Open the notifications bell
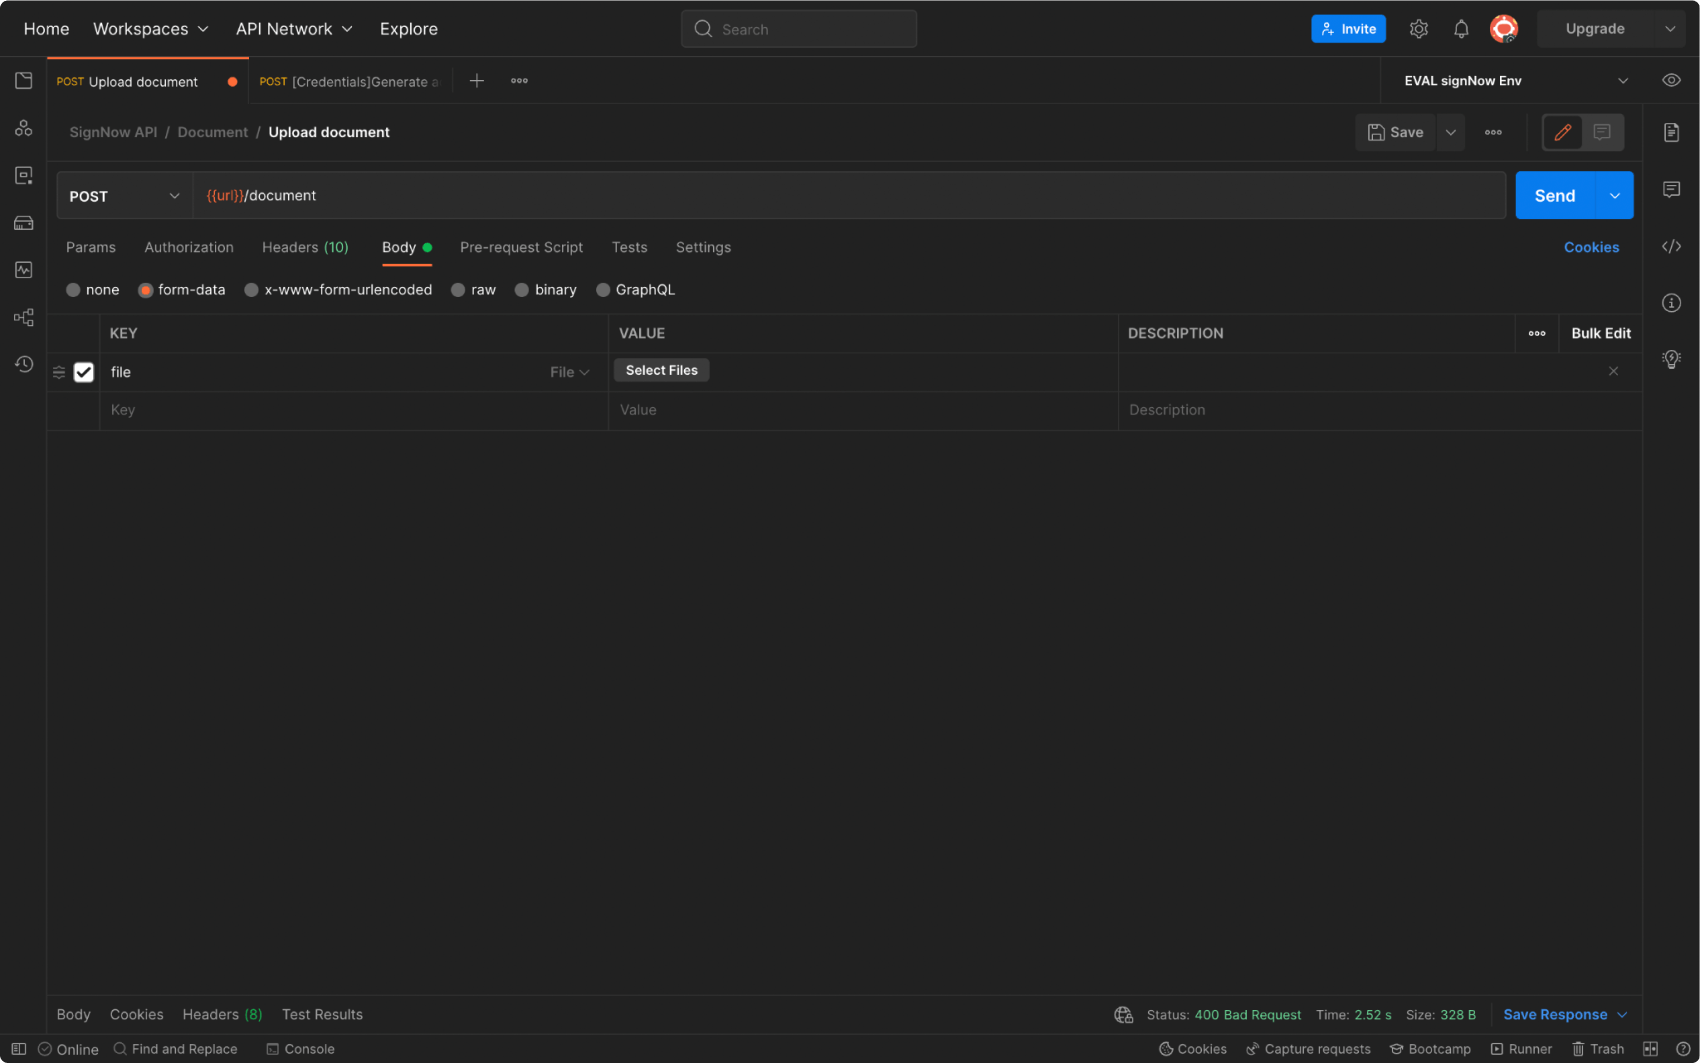Viewport: 1700px width, 1063px height. 1461,28
